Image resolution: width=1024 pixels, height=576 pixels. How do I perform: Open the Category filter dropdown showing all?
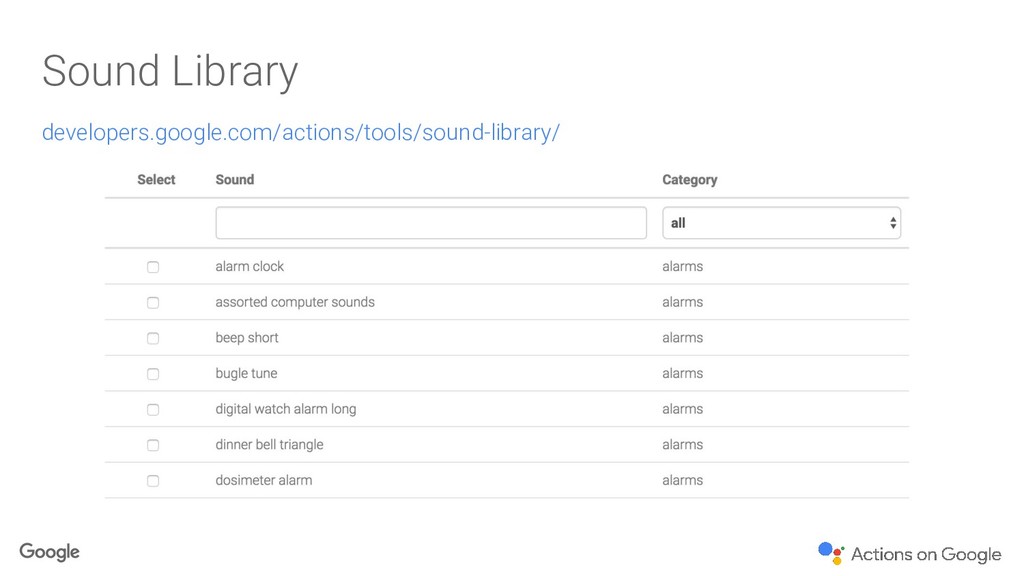point(782,223)
